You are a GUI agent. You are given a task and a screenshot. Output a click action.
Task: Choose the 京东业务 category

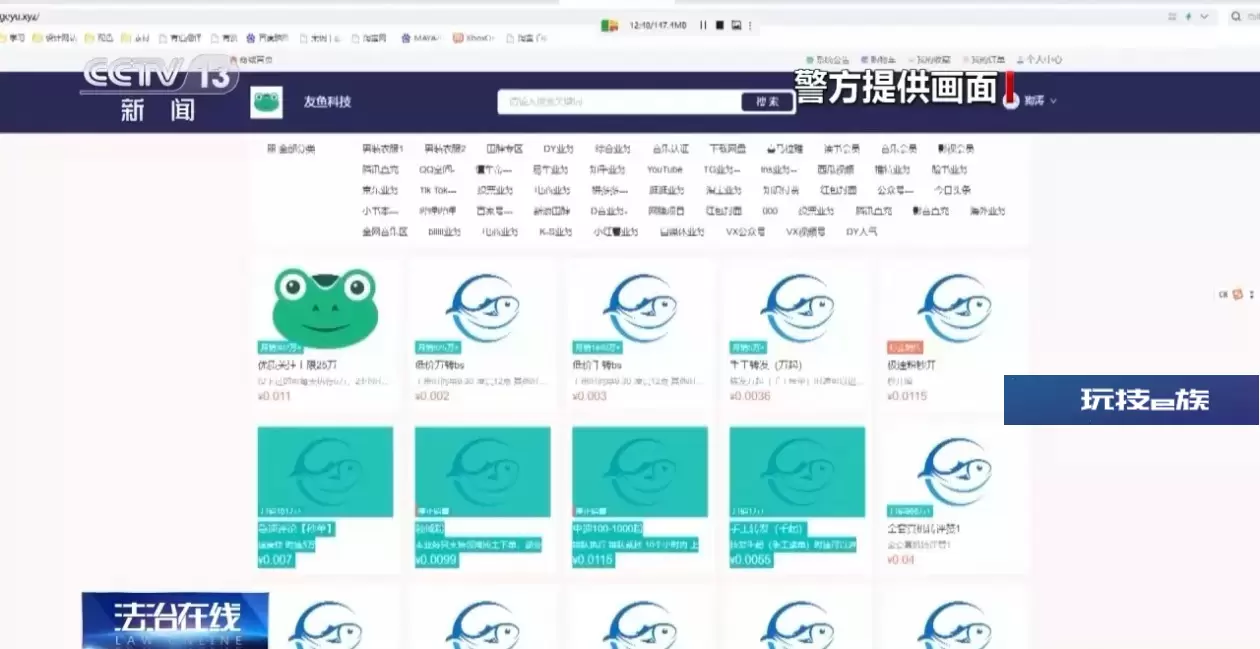380,190
